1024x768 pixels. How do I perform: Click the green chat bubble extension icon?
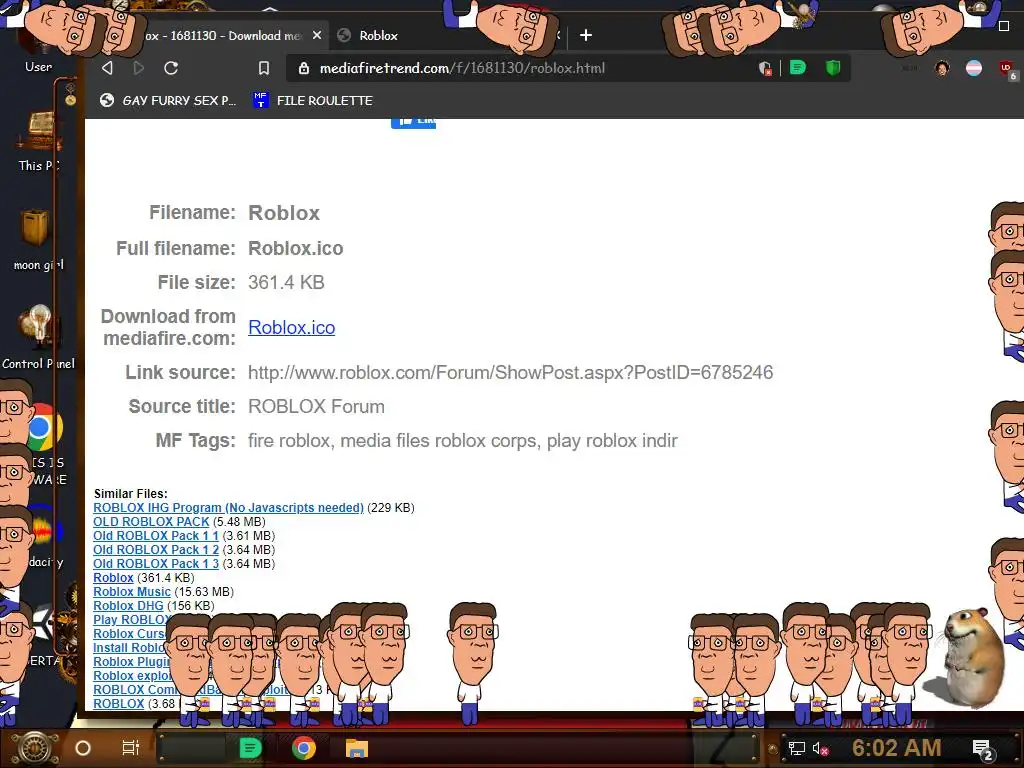(797, 67)
